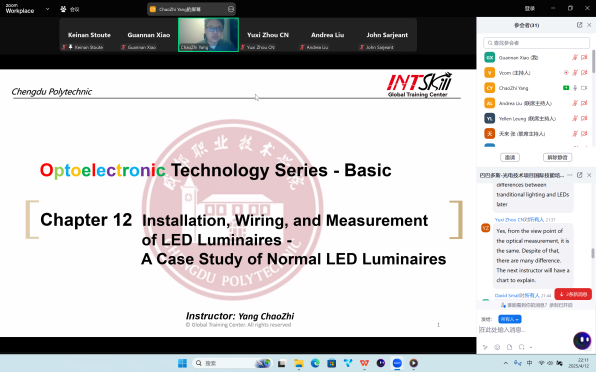Viewport: 596px width, 372px height.
Task: Click the Unmute All button in participants
Action: [x=557, y=157]
